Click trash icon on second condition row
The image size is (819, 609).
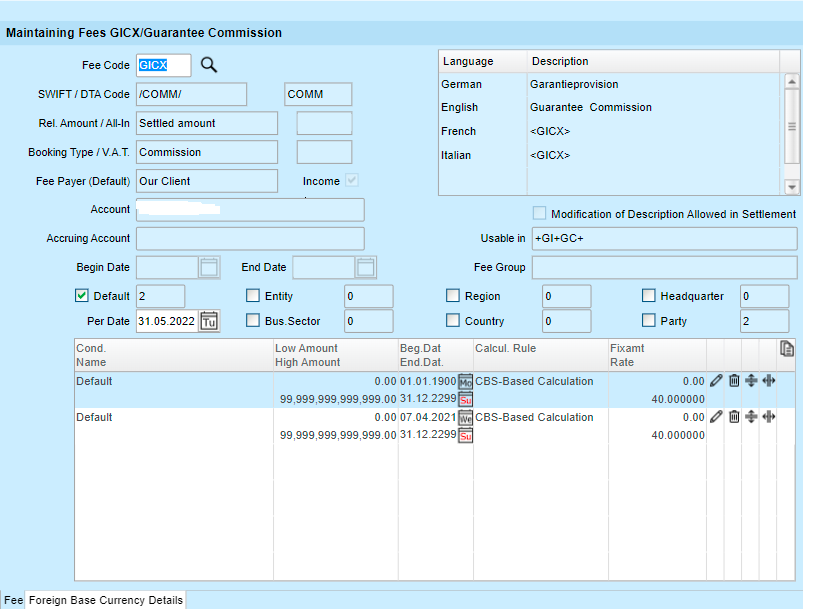[734, 417]
